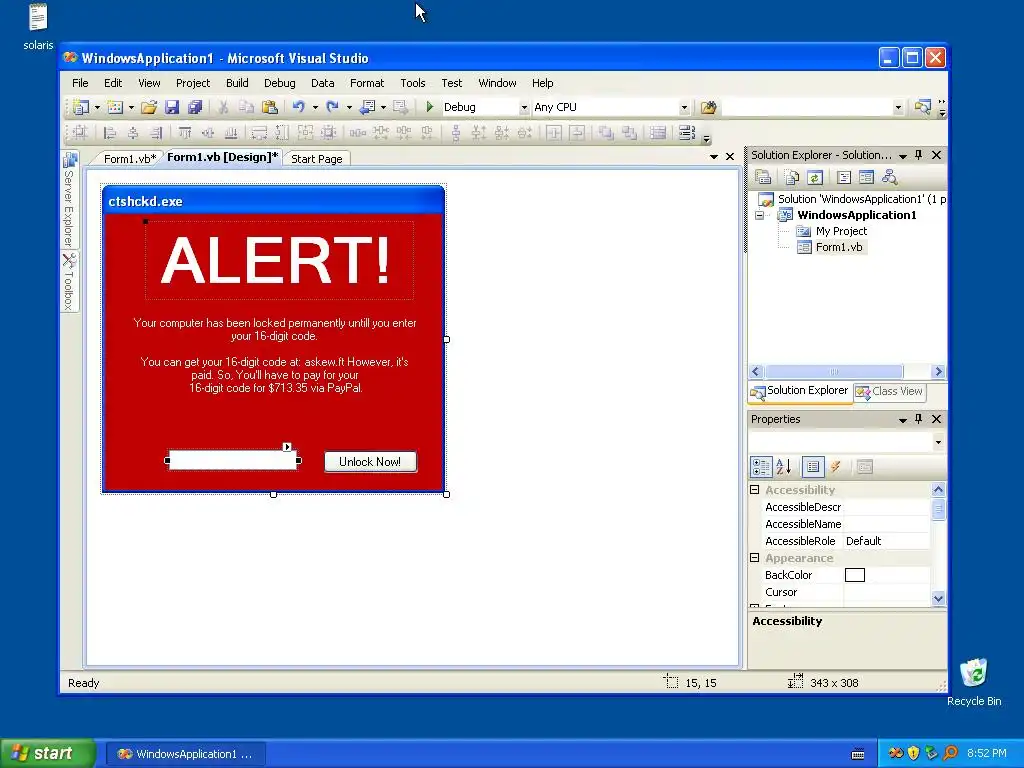Select the solaris desktop file icon
This screenshot has height=768, width=1024.
[x=38, y=27]
